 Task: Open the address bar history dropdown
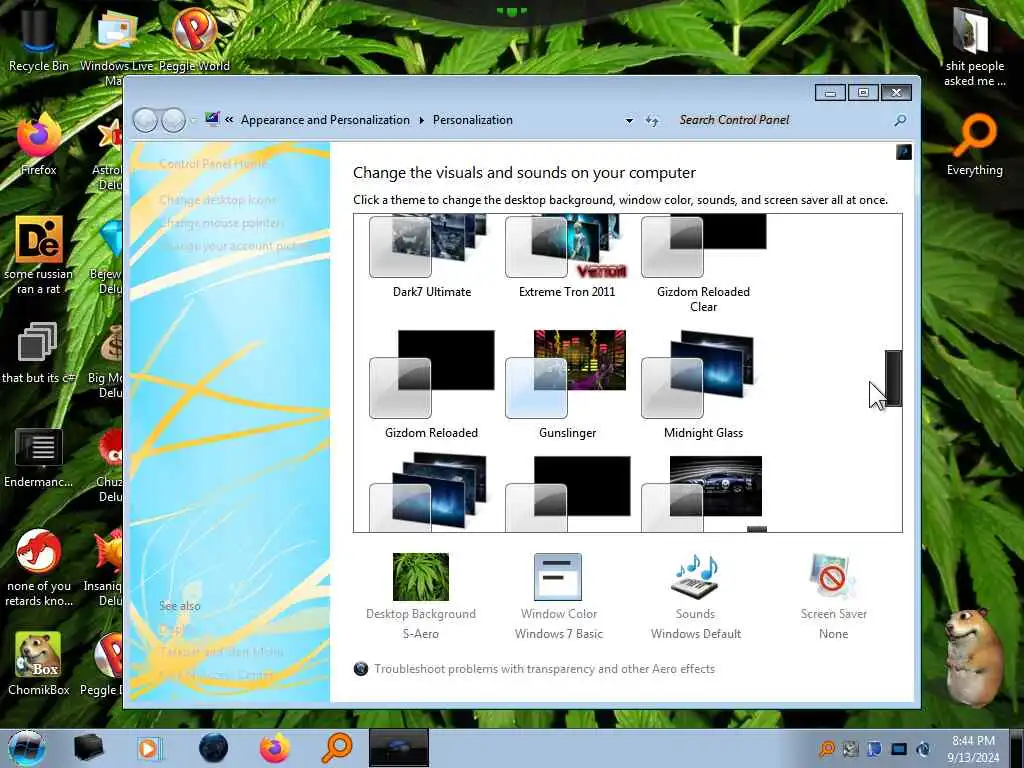point(629,120)
